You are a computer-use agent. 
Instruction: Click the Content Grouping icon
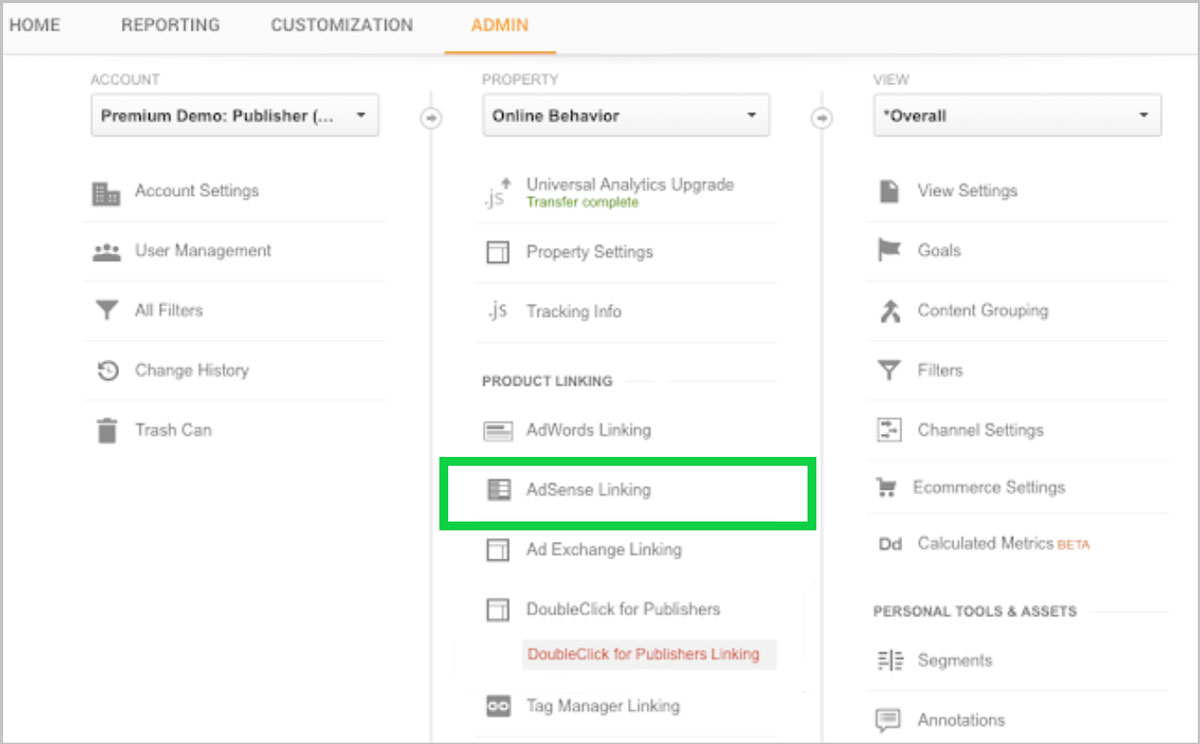tap(889, 311)
